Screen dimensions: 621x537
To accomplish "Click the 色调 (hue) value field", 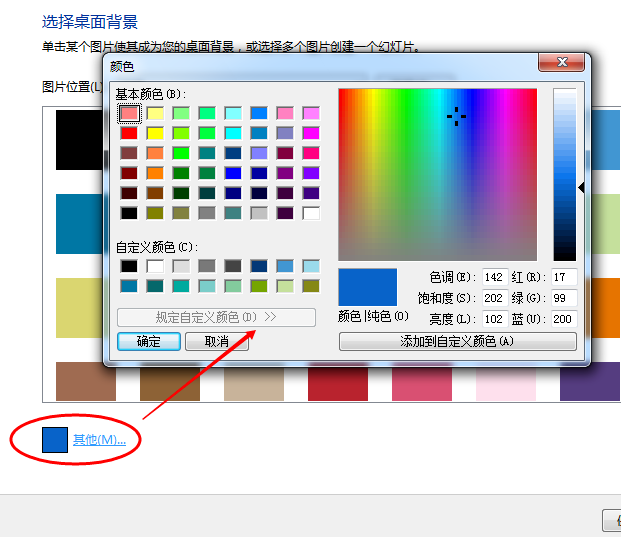I will (x=494, y=277).
